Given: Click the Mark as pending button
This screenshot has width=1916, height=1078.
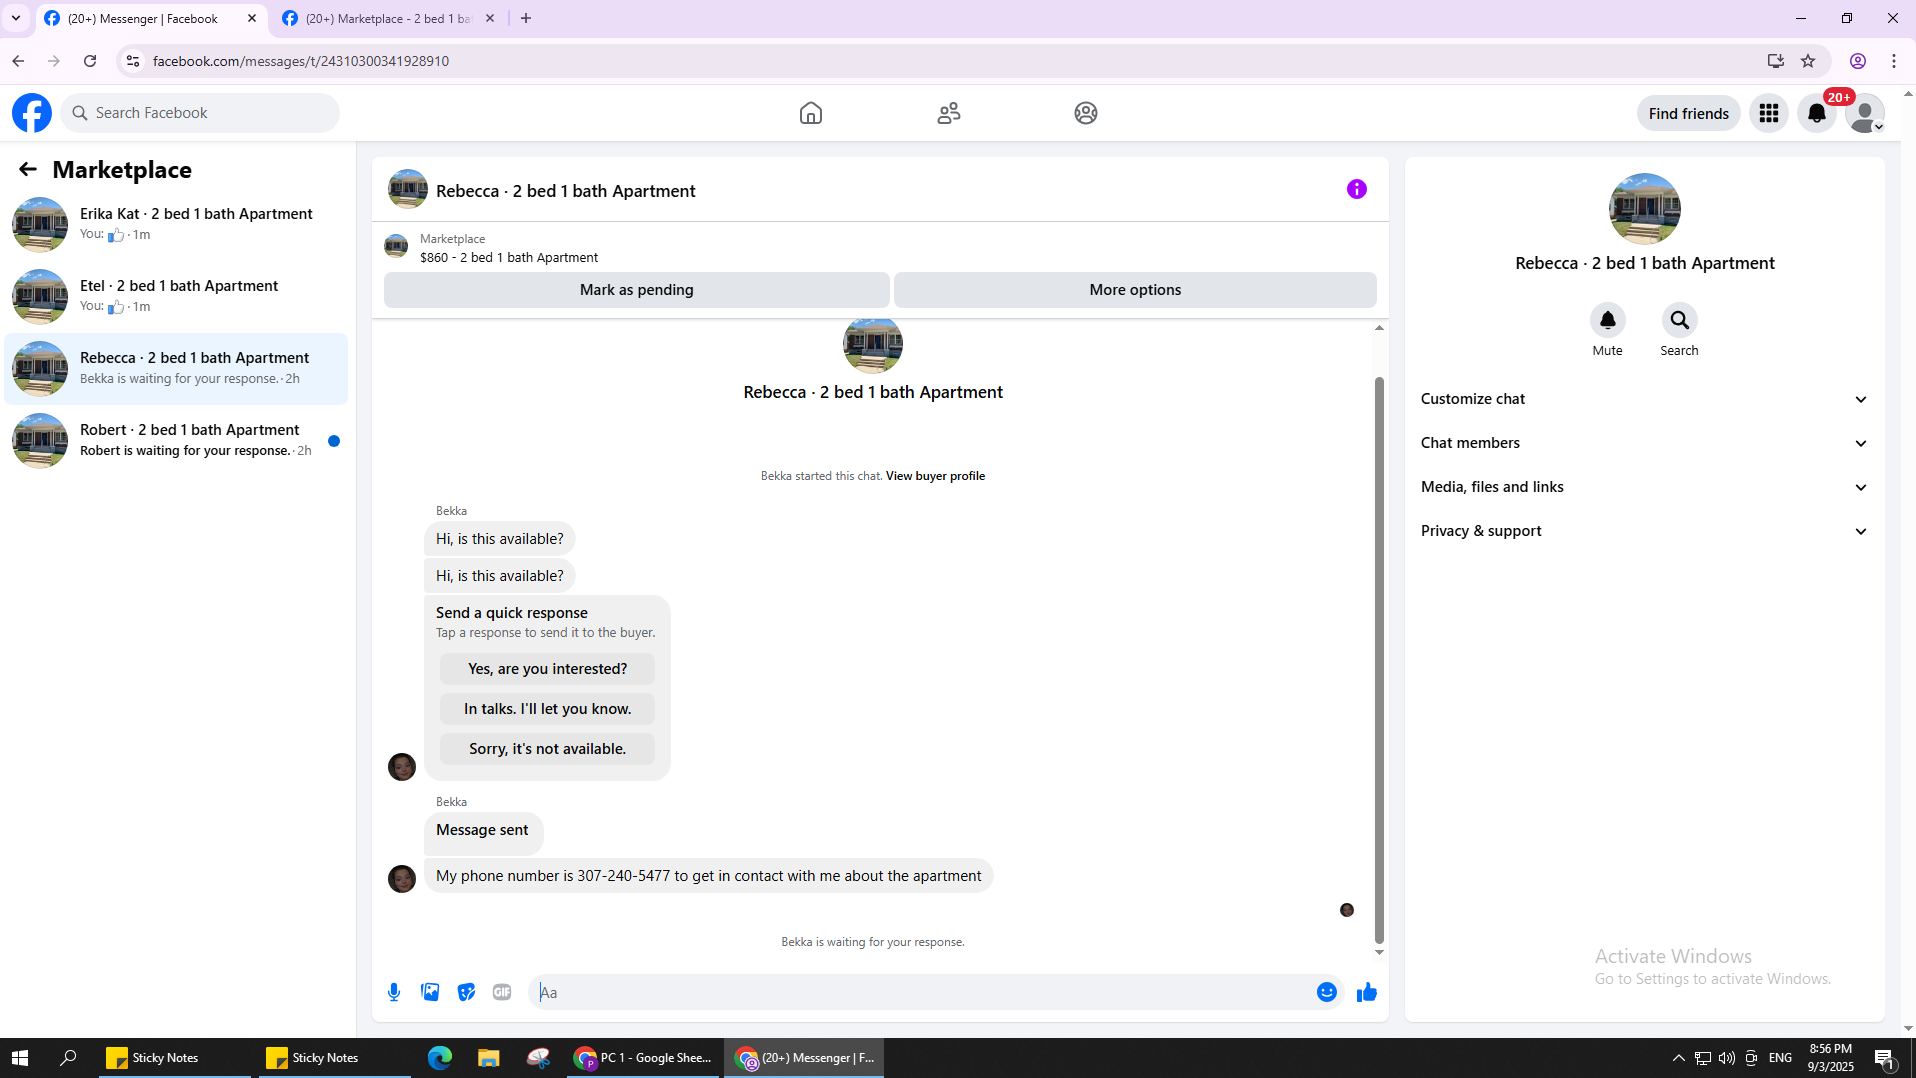Looking at the screenshot, I should [x=637, y=290].
